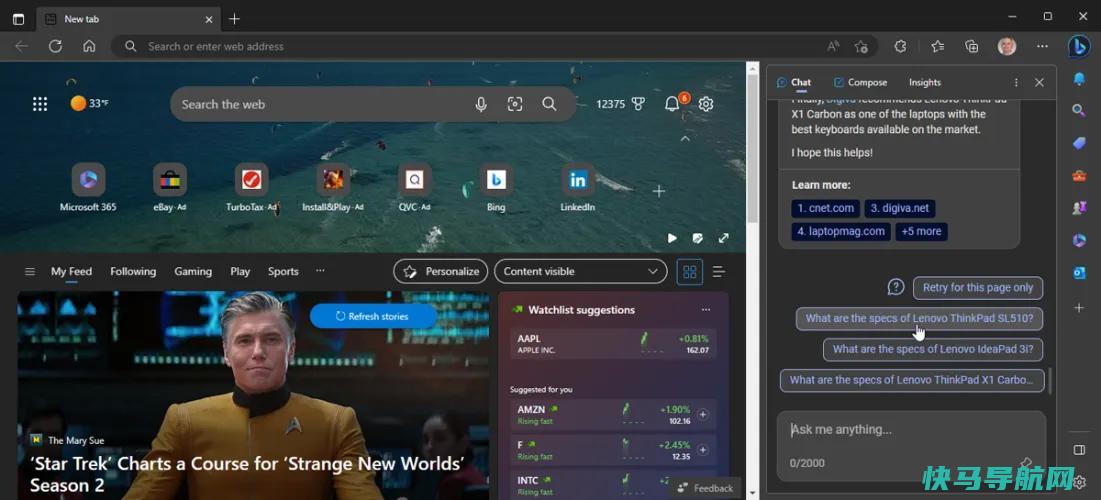
Task: Add a sidebar app with plus
Action: coord(1079,308)
